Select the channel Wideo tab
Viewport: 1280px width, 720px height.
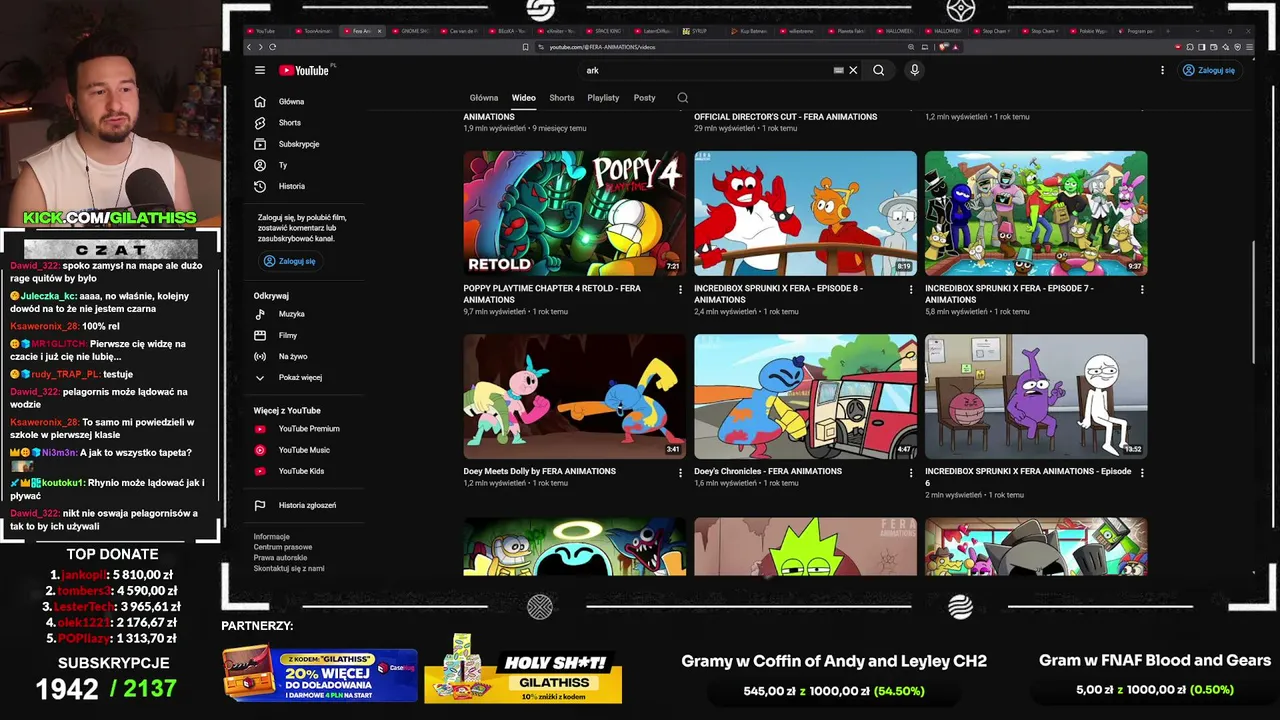[524, 98]
